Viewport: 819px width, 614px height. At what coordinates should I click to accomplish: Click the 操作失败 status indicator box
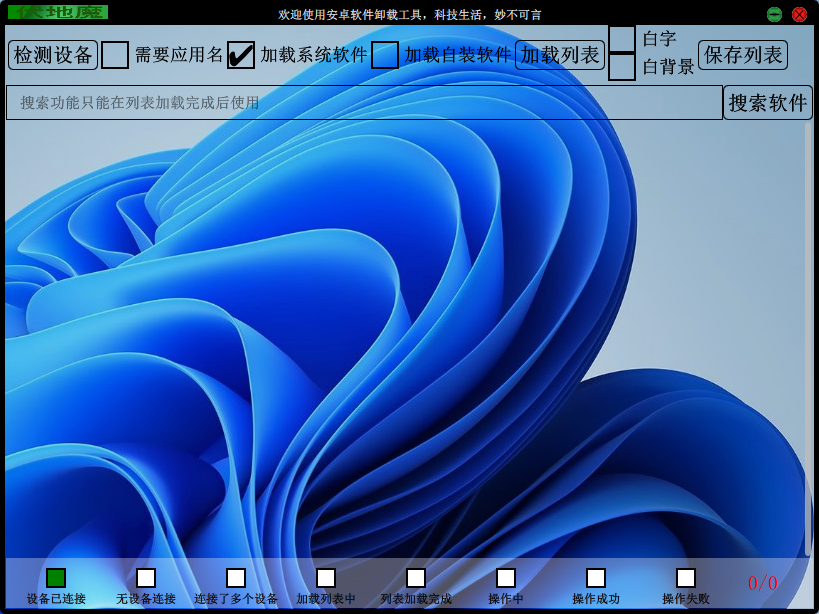[686, 578]
